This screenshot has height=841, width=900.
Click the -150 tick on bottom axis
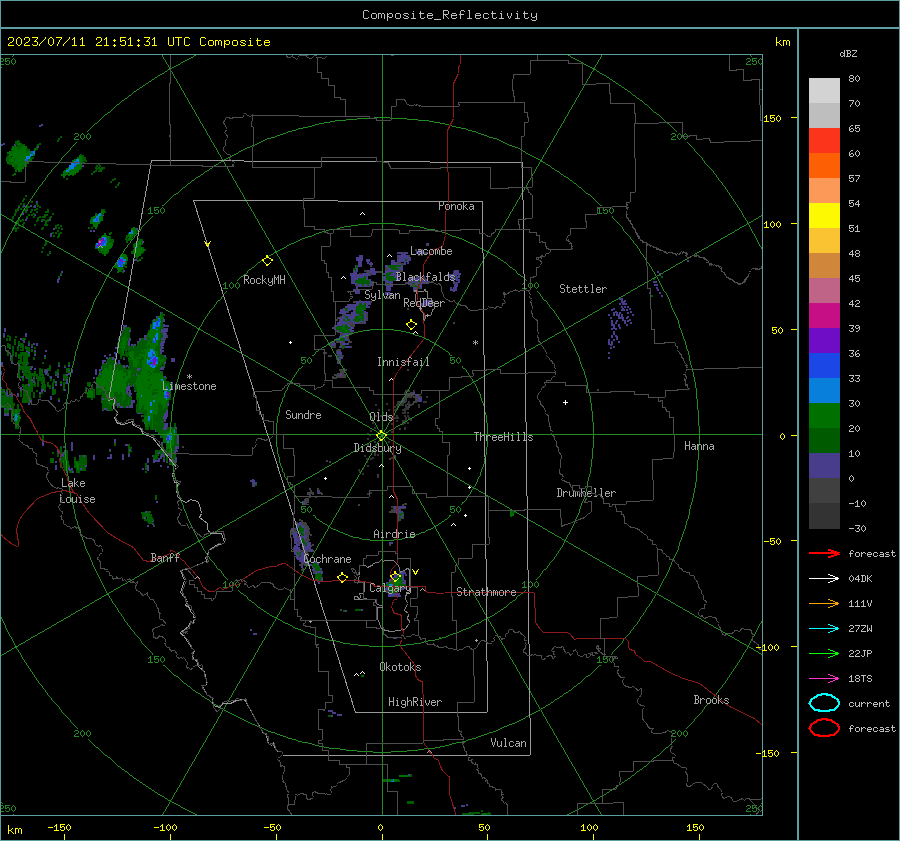pos(59,827)
